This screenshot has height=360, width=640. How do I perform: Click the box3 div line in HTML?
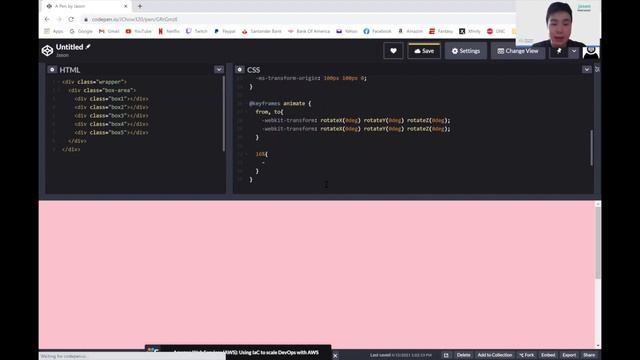click(x=111, y=116)
